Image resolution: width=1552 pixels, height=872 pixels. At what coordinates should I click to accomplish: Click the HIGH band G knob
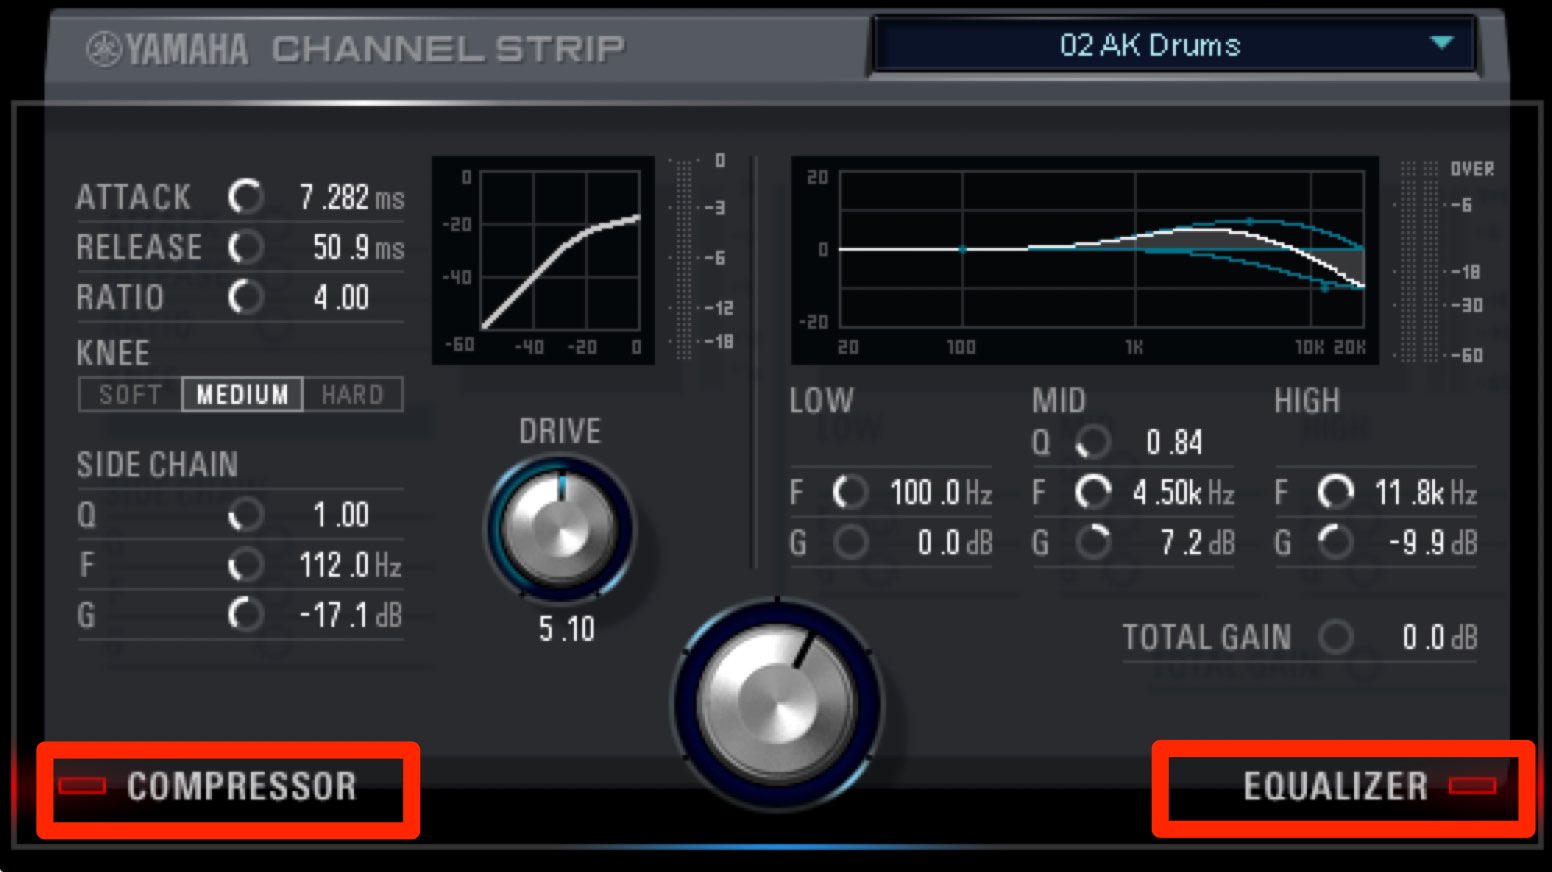click(1335, 542)
